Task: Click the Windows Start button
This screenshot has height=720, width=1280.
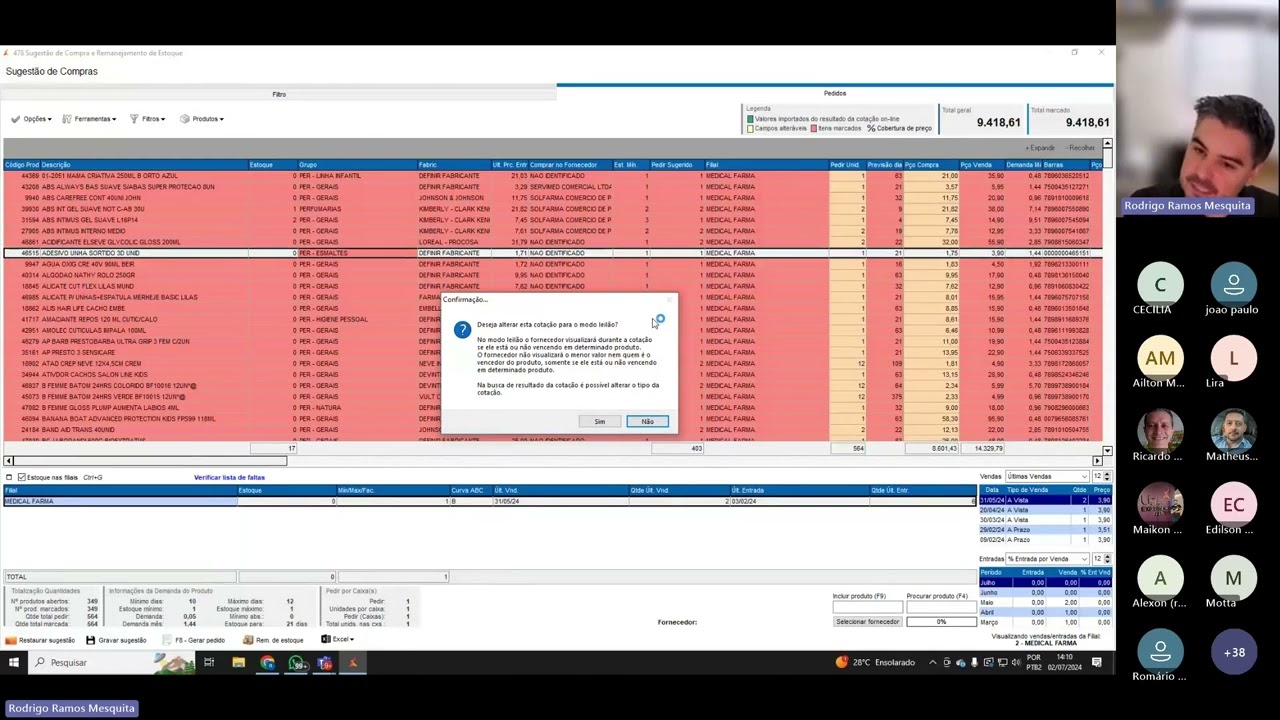Action: 14,662
